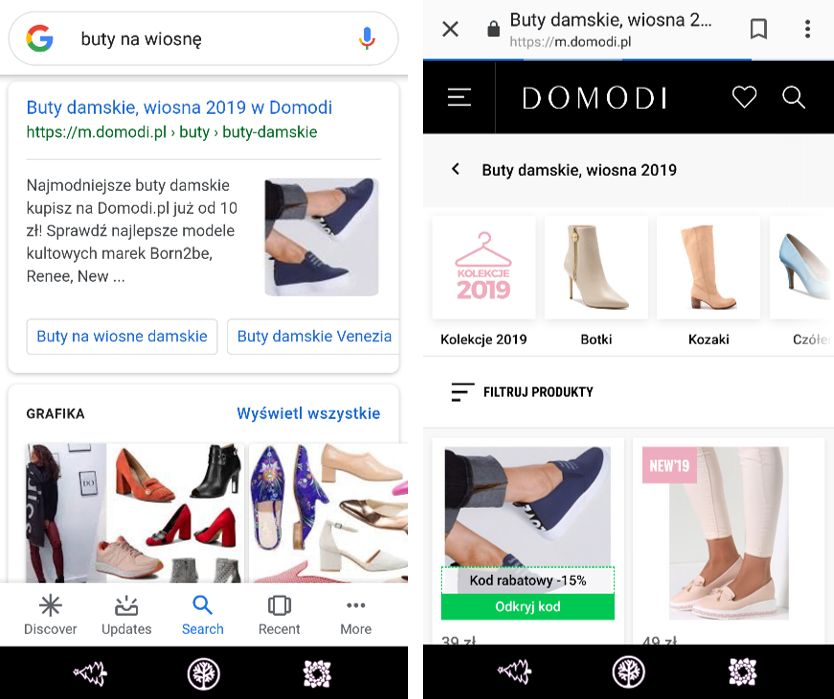Open Filtruj Produkty filter options
834x699 pixels.
pos(522,392)
